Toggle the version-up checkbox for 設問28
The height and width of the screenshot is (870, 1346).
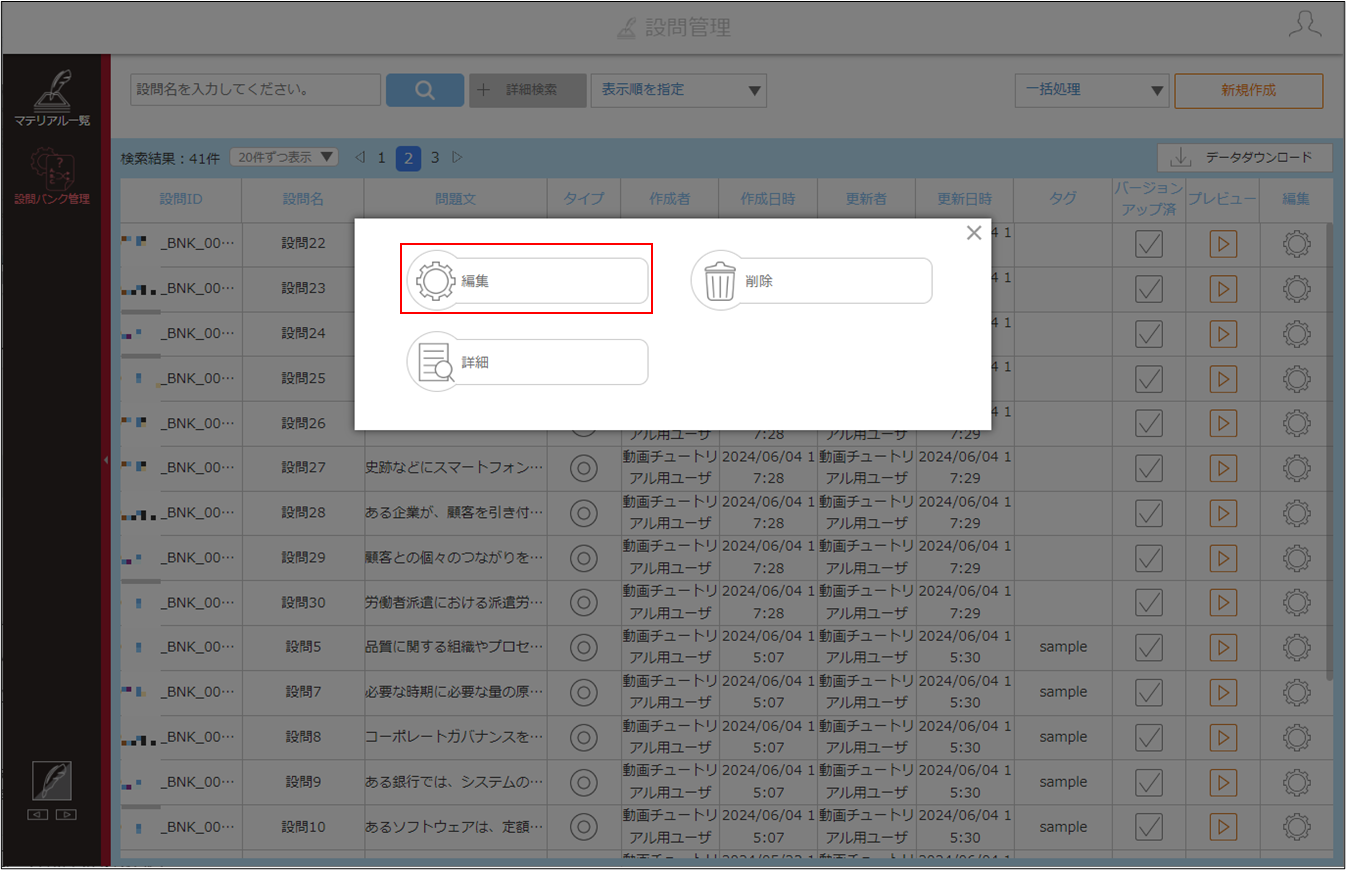[x=1149, y=513]
